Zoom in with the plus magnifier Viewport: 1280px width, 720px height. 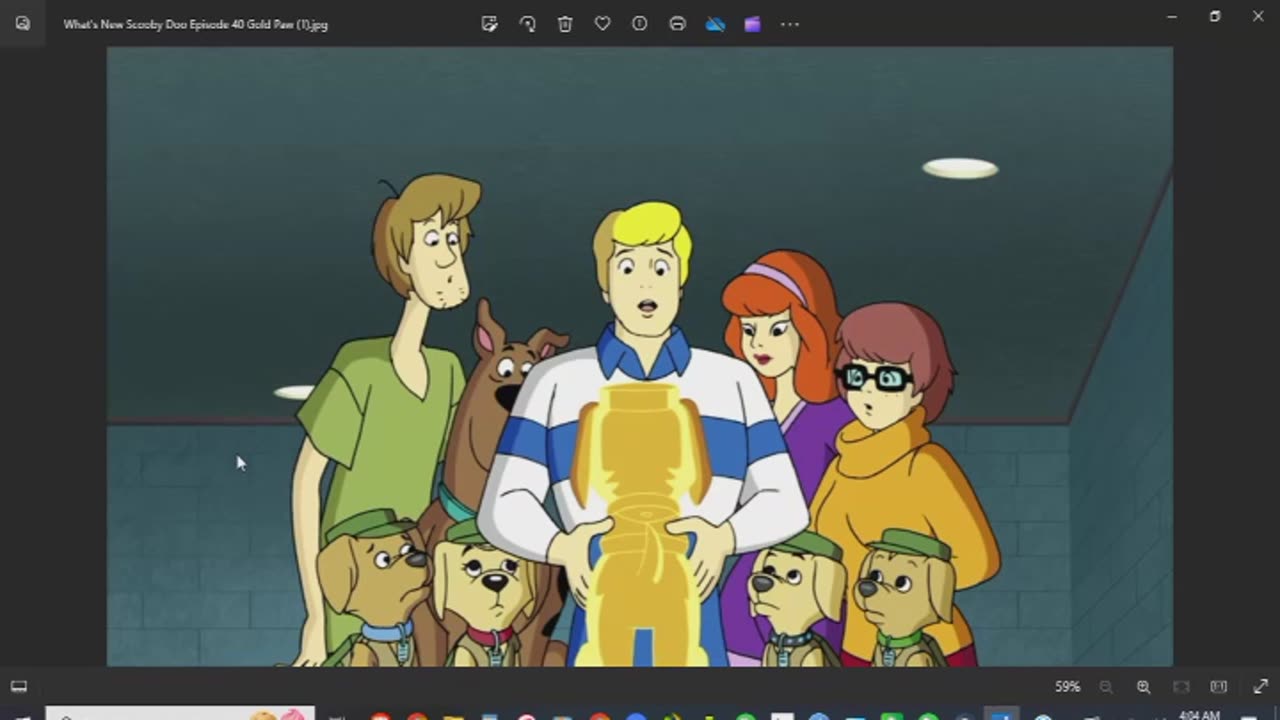[x=1143, y=687]
